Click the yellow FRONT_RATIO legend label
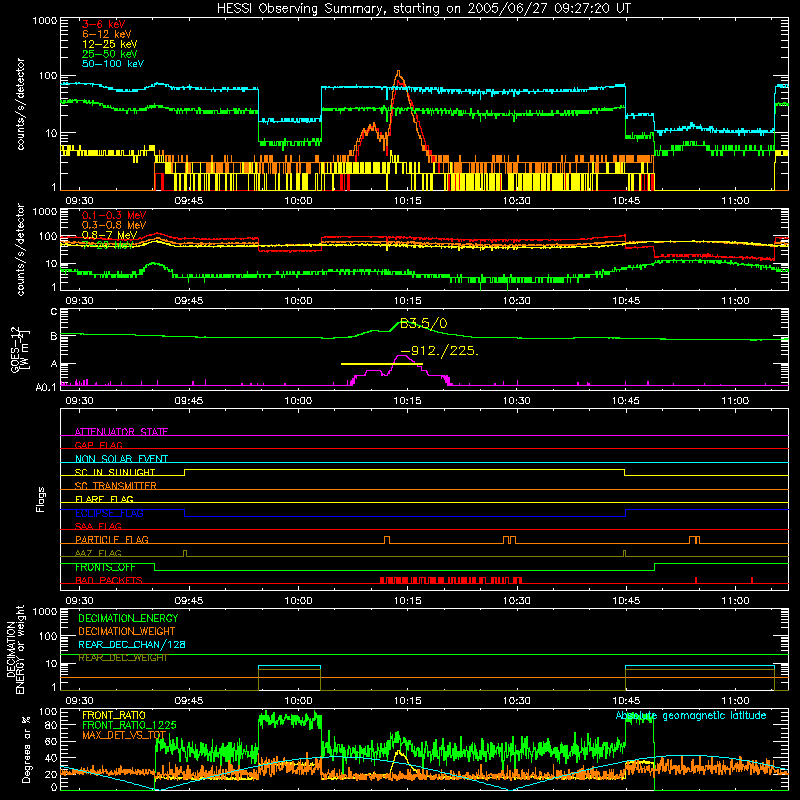Viewport: 800px width, 800px height. click(114, 715)
